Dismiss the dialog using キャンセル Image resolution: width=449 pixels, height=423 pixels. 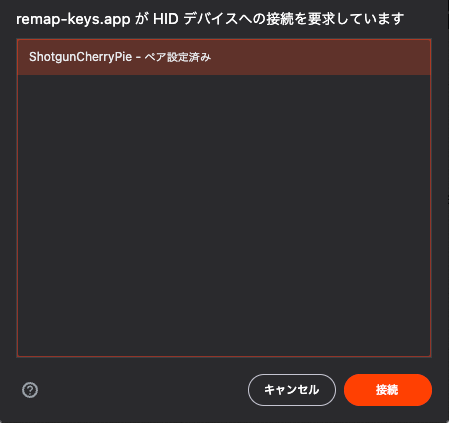pos(292,390)
